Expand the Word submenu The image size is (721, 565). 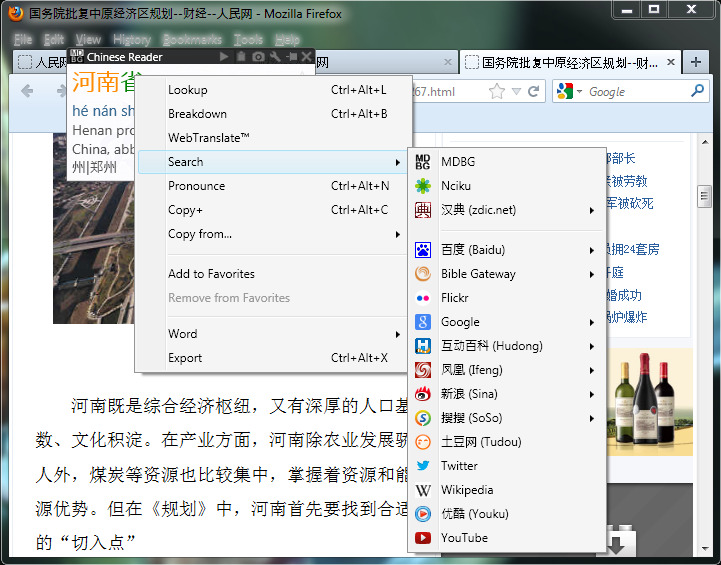[x=274, y=334]
